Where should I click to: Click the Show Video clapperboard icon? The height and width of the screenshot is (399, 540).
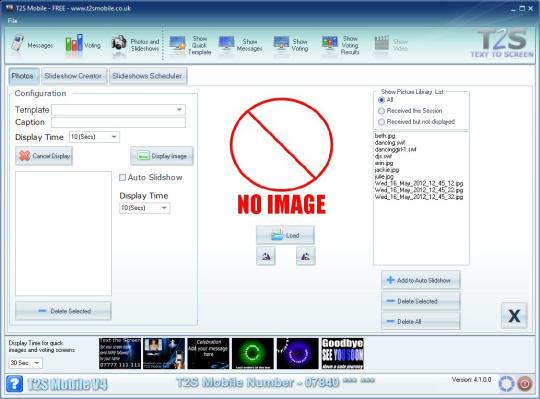(382, 44)
